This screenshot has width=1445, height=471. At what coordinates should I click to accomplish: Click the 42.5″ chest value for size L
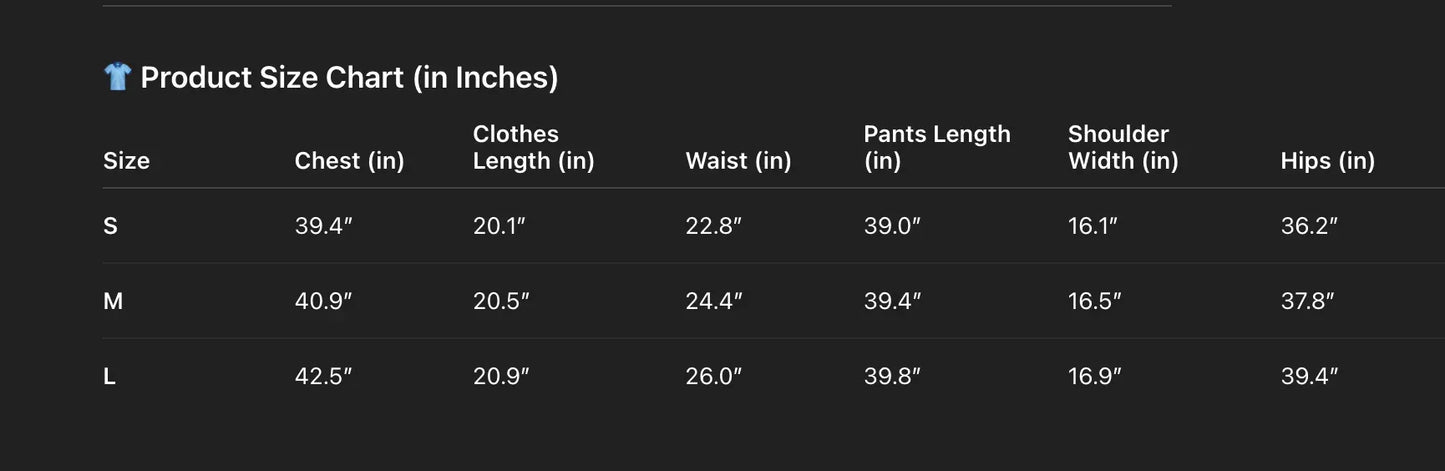click(x=323, y=377)
